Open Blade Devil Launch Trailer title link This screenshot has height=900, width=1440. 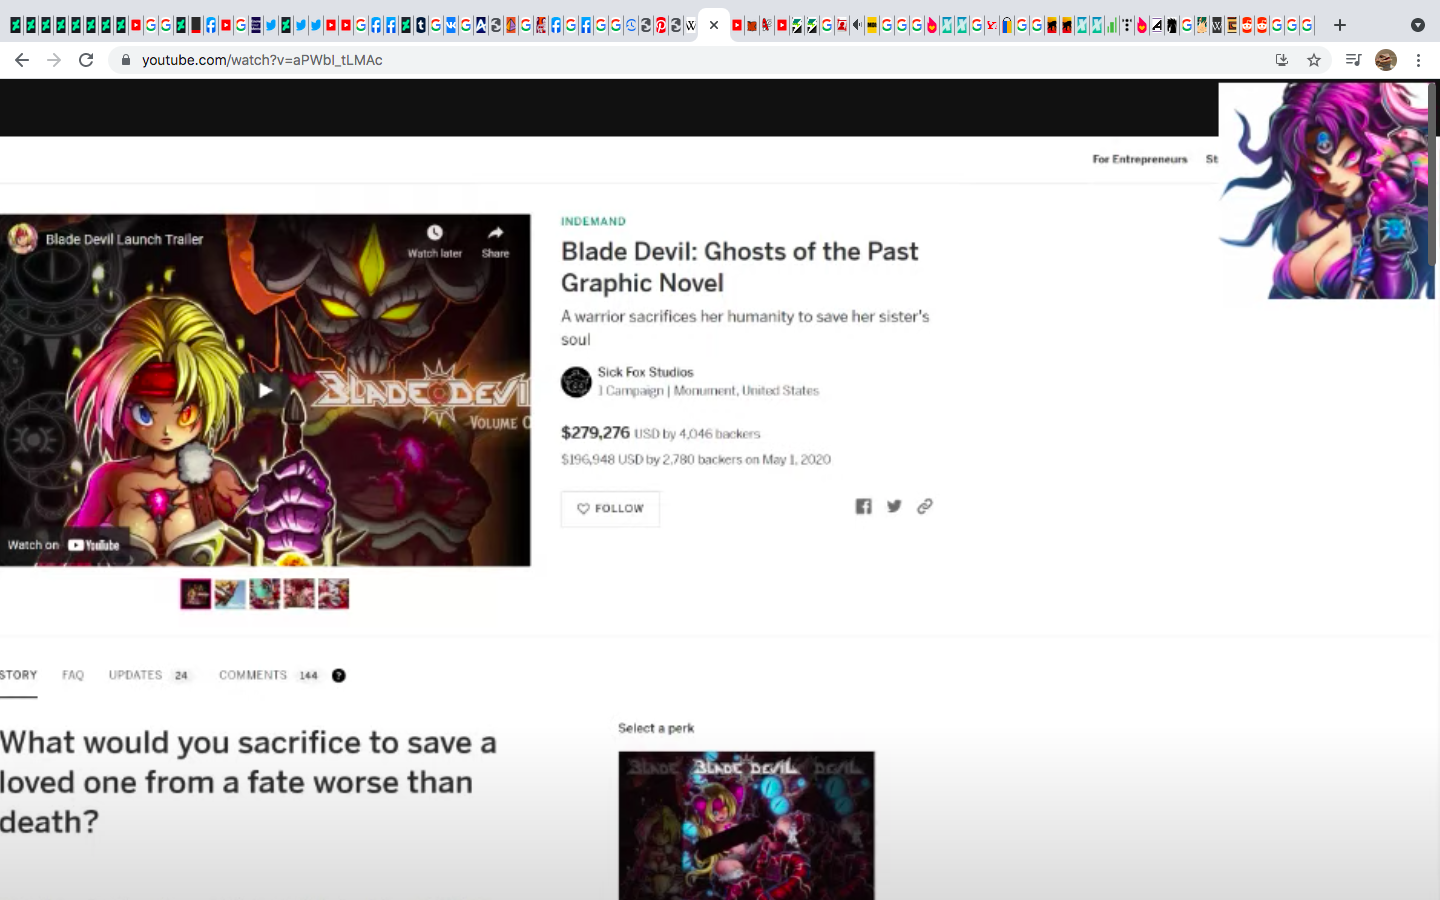coord(124,239)
